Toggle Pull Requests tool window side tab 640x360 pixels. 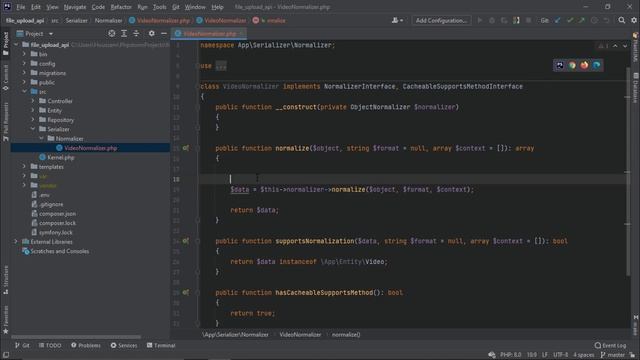click(5, 122)
